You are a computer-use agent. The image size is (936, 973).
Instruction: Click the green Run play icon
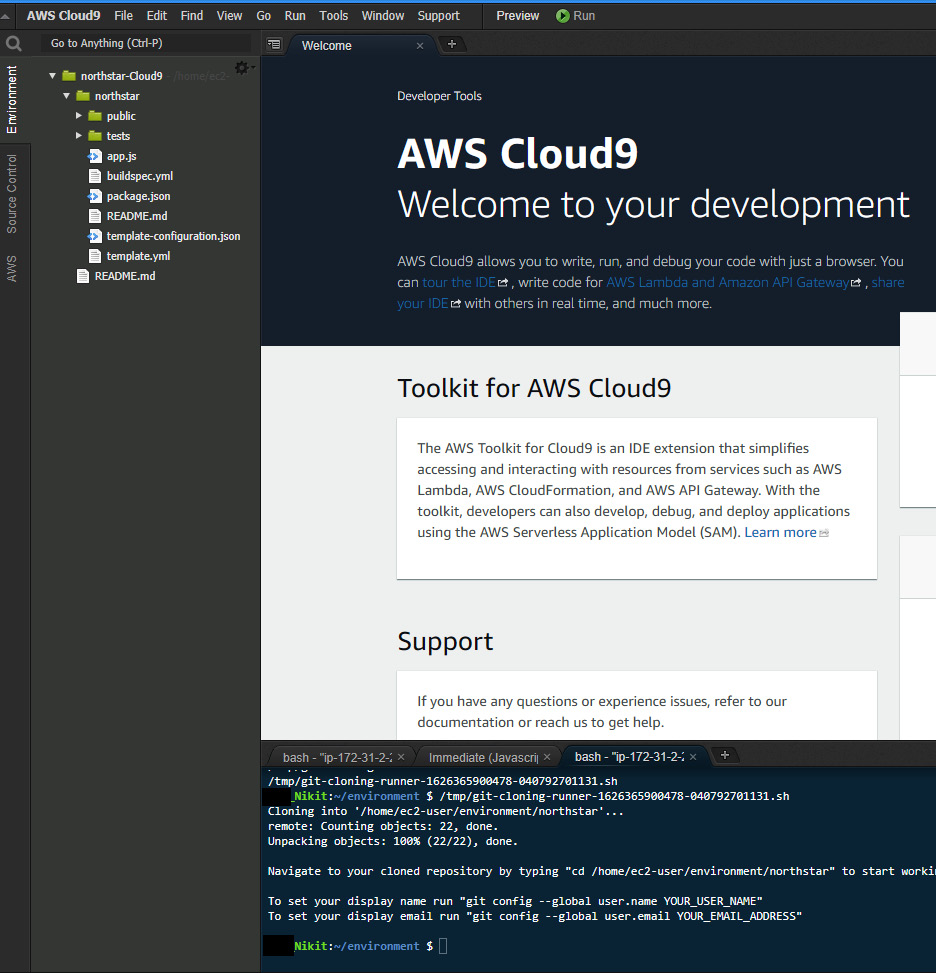[562, 16]
